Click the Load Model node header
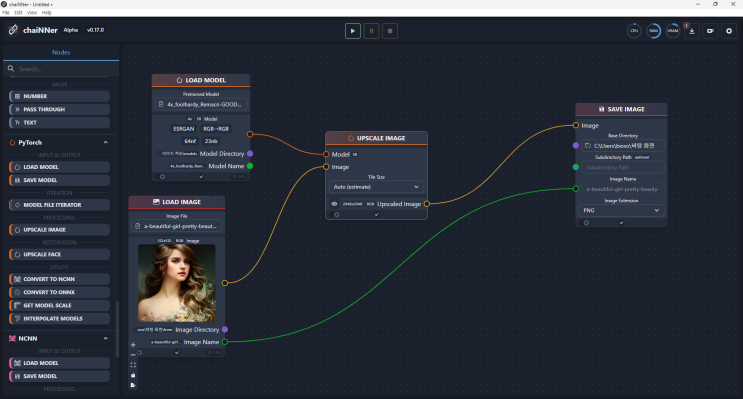This screenshot has height=399, width=743. click(x=201, y=80)
